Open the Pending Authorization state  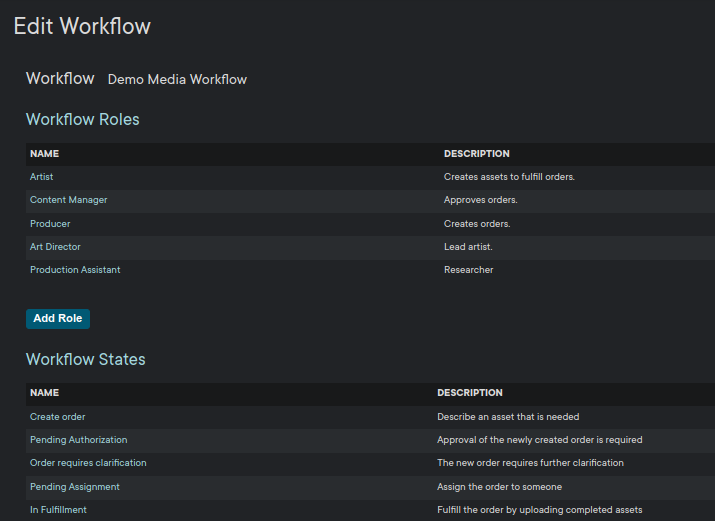click(x=78, y=440)
